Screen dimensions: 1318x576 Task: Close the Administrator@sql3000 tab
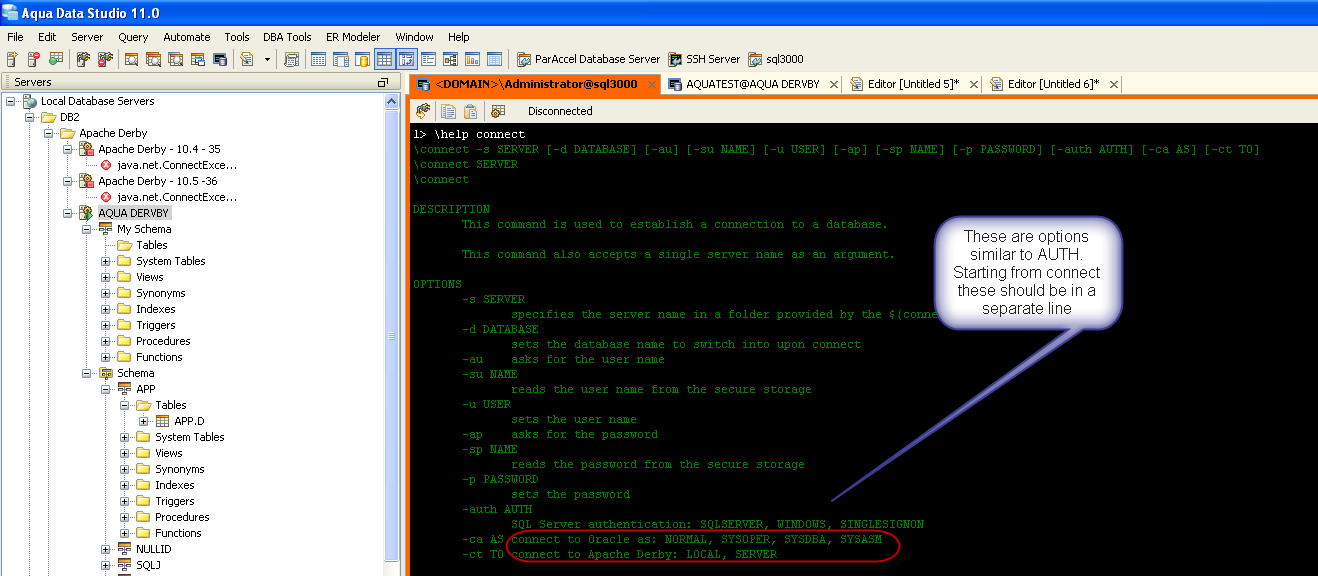point(651,84)
